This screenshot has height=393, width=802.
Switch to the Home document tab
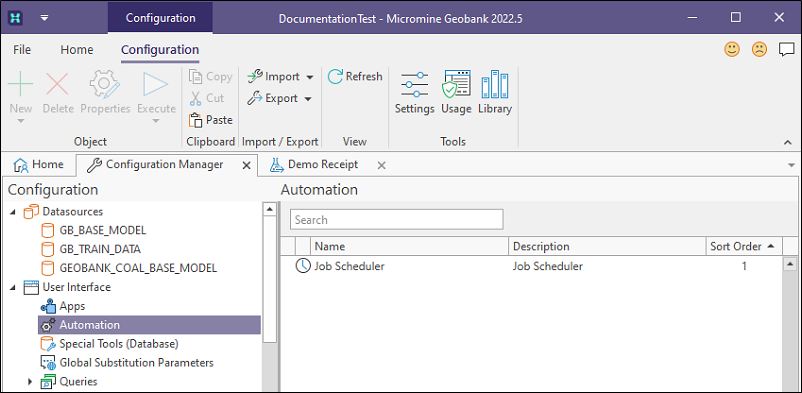39,165
